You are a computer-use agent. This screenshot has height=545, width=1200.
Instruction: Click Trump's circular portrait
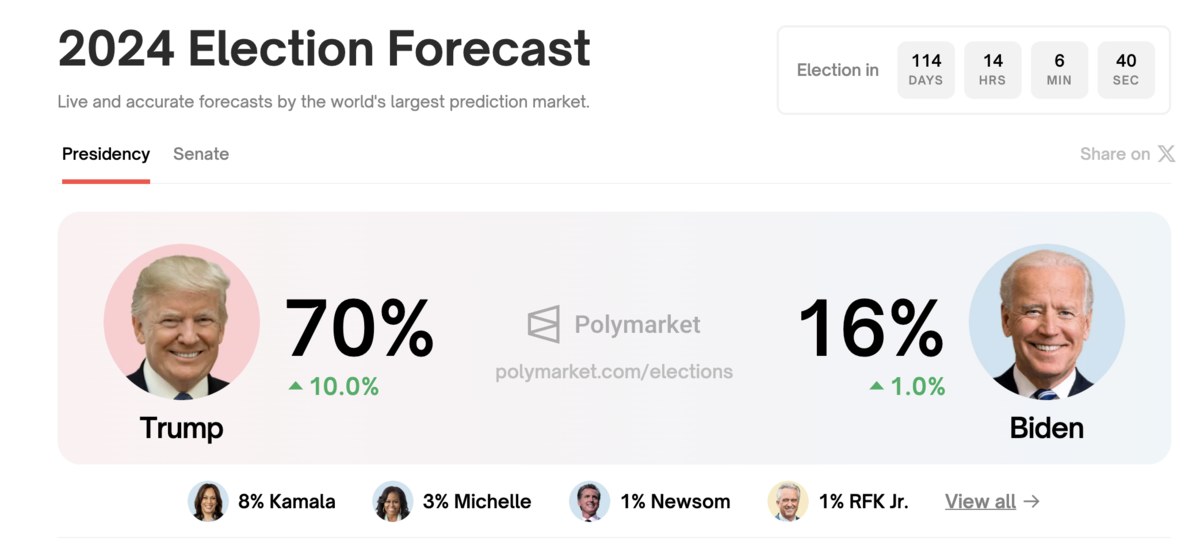coord(182,322)
